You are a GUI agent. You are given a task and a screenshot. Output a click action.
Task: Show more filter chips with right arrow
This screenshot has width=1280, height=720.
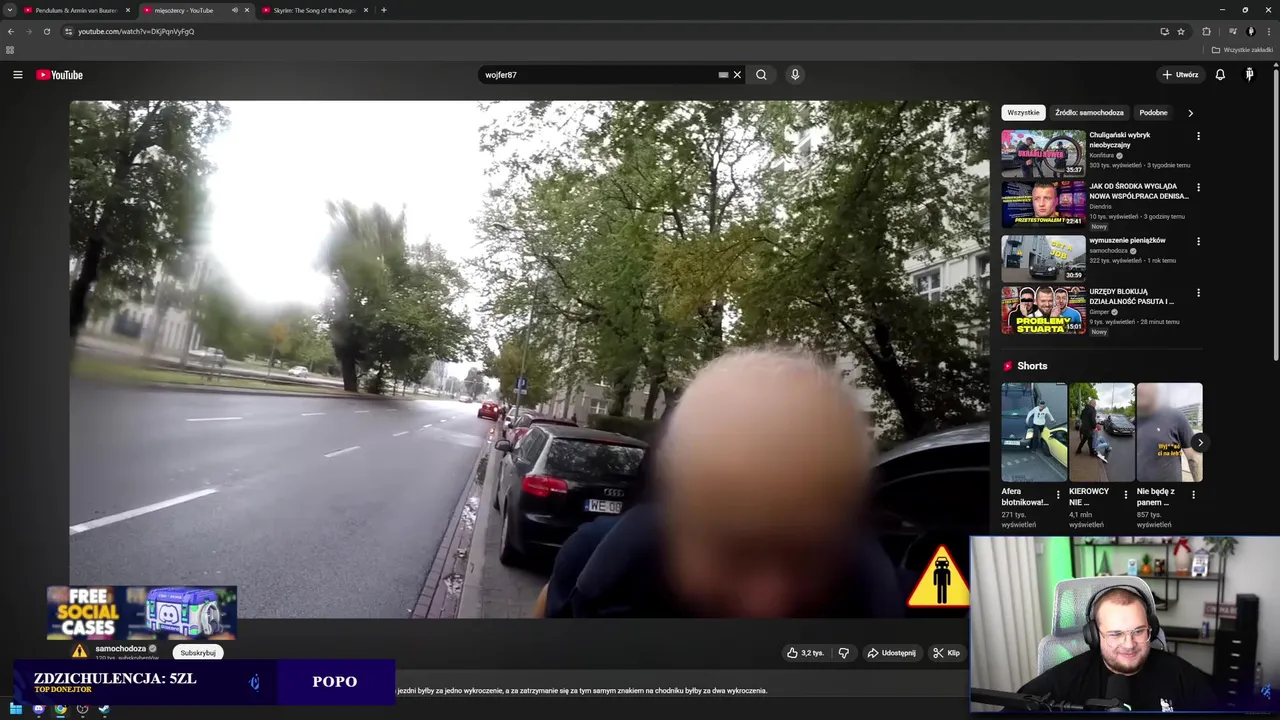point(1190,113)
